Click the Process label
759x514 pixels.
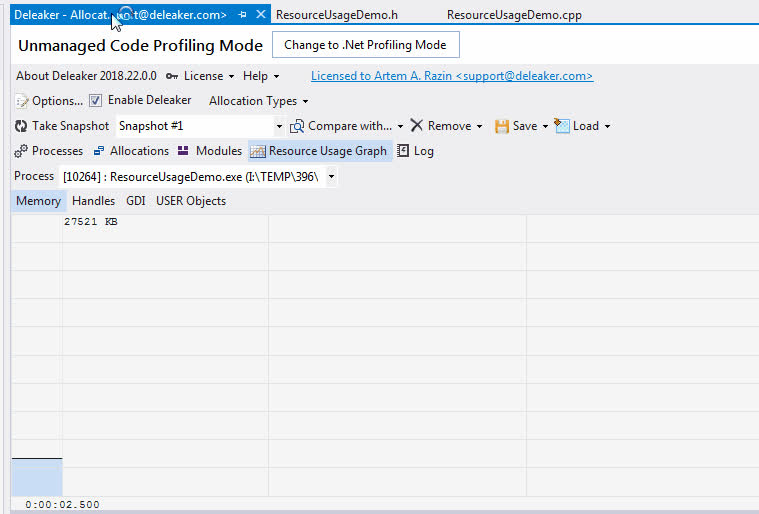tap(34, 176)
